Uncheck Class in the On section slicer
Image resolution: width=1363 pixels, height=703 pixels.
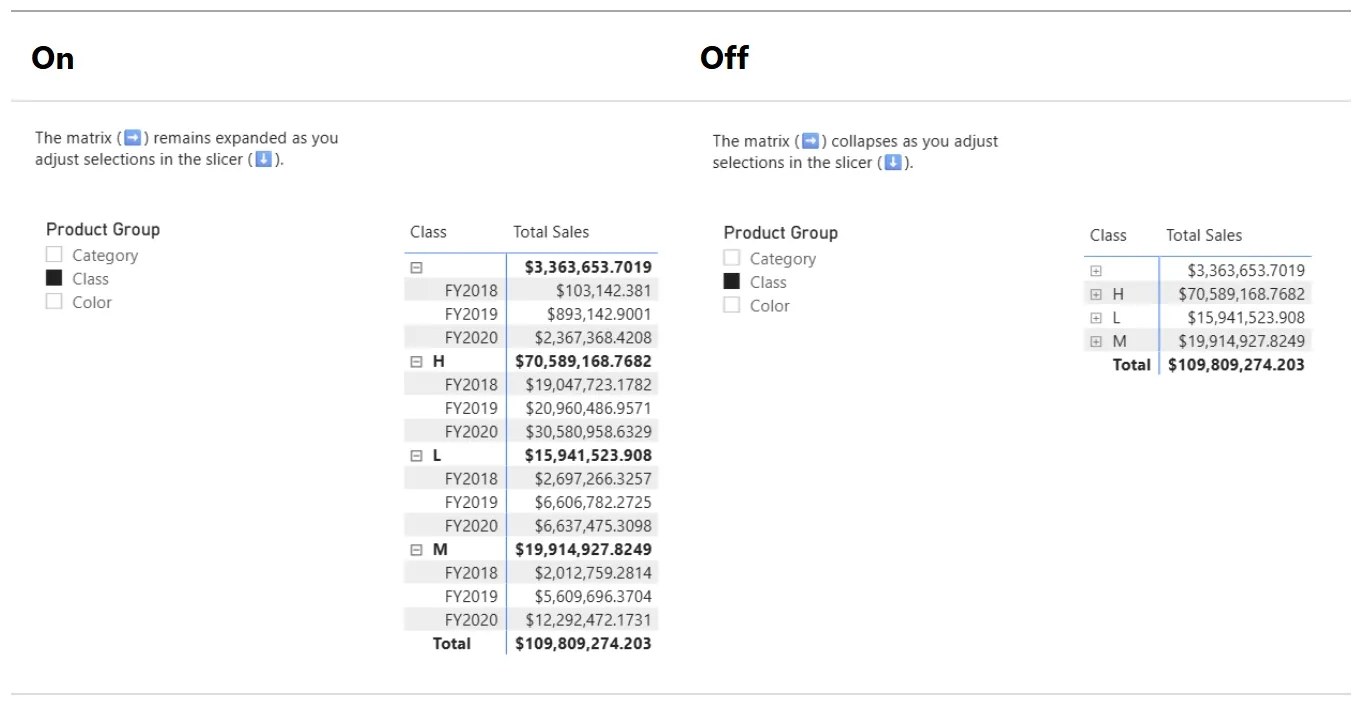pyautogui.click(x=54, y=278)
